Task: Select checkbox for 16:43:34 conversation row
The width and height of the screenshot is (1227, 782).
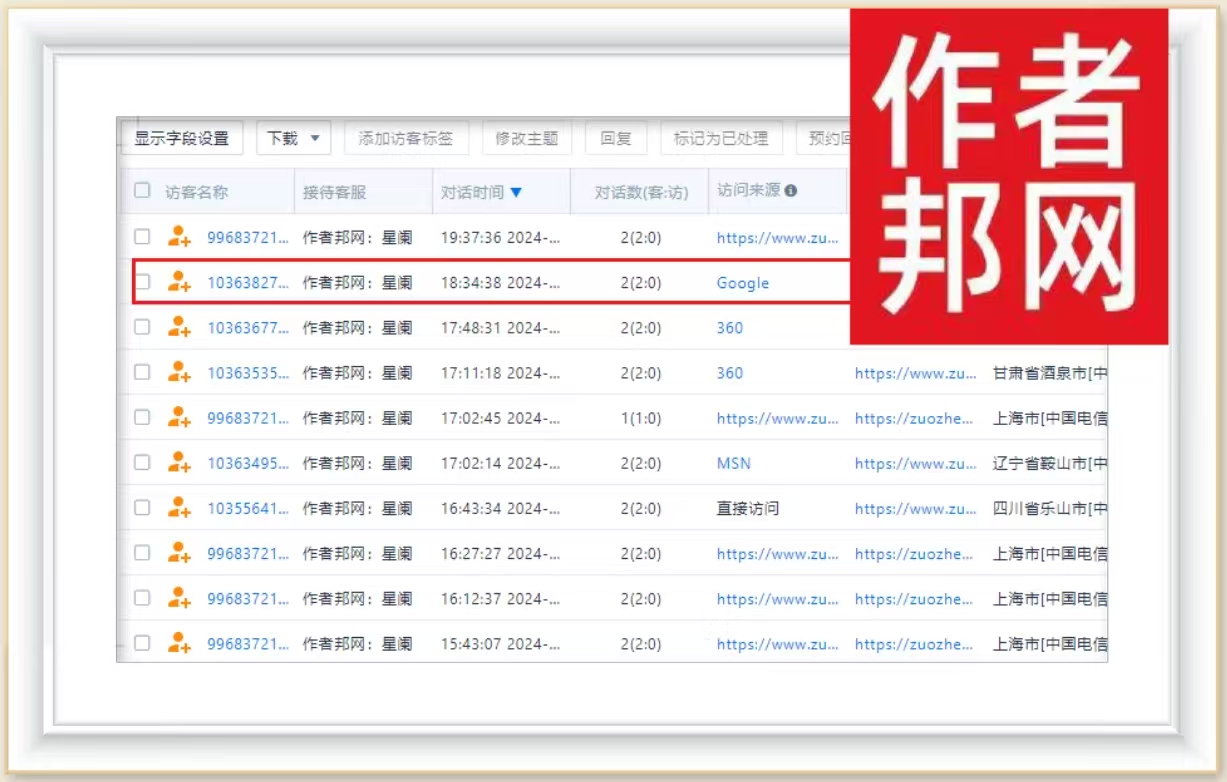Action: (142, 508)
